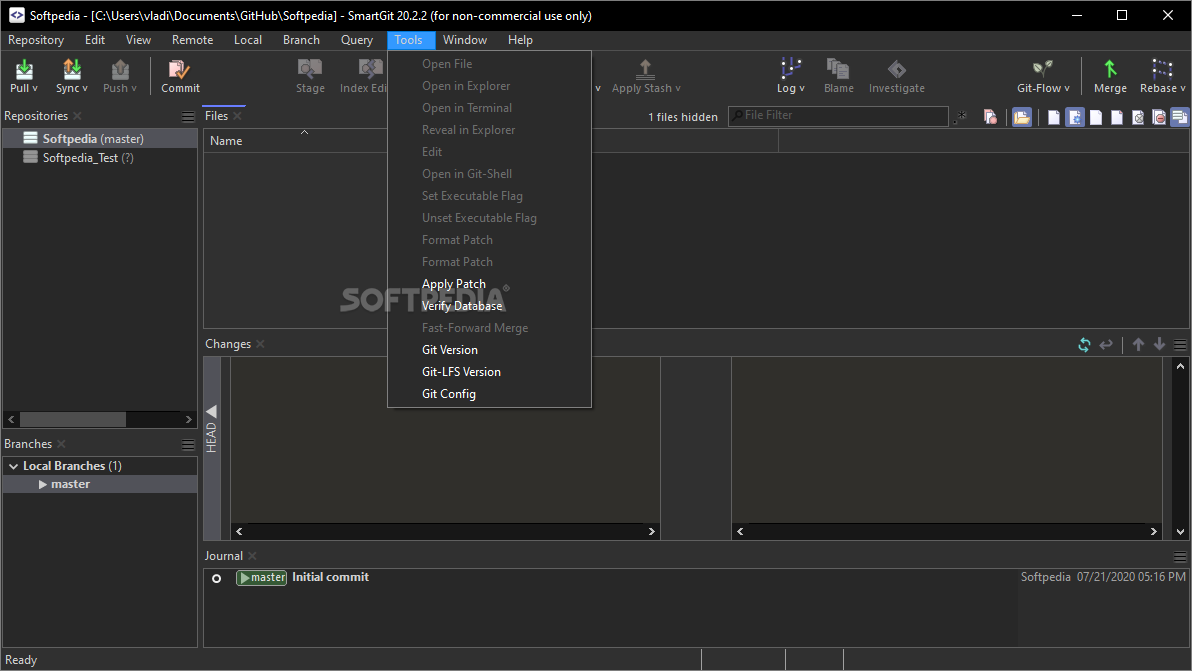Toggle the file icon with red minus
1192x671 pixels.
pos(1159,117)
